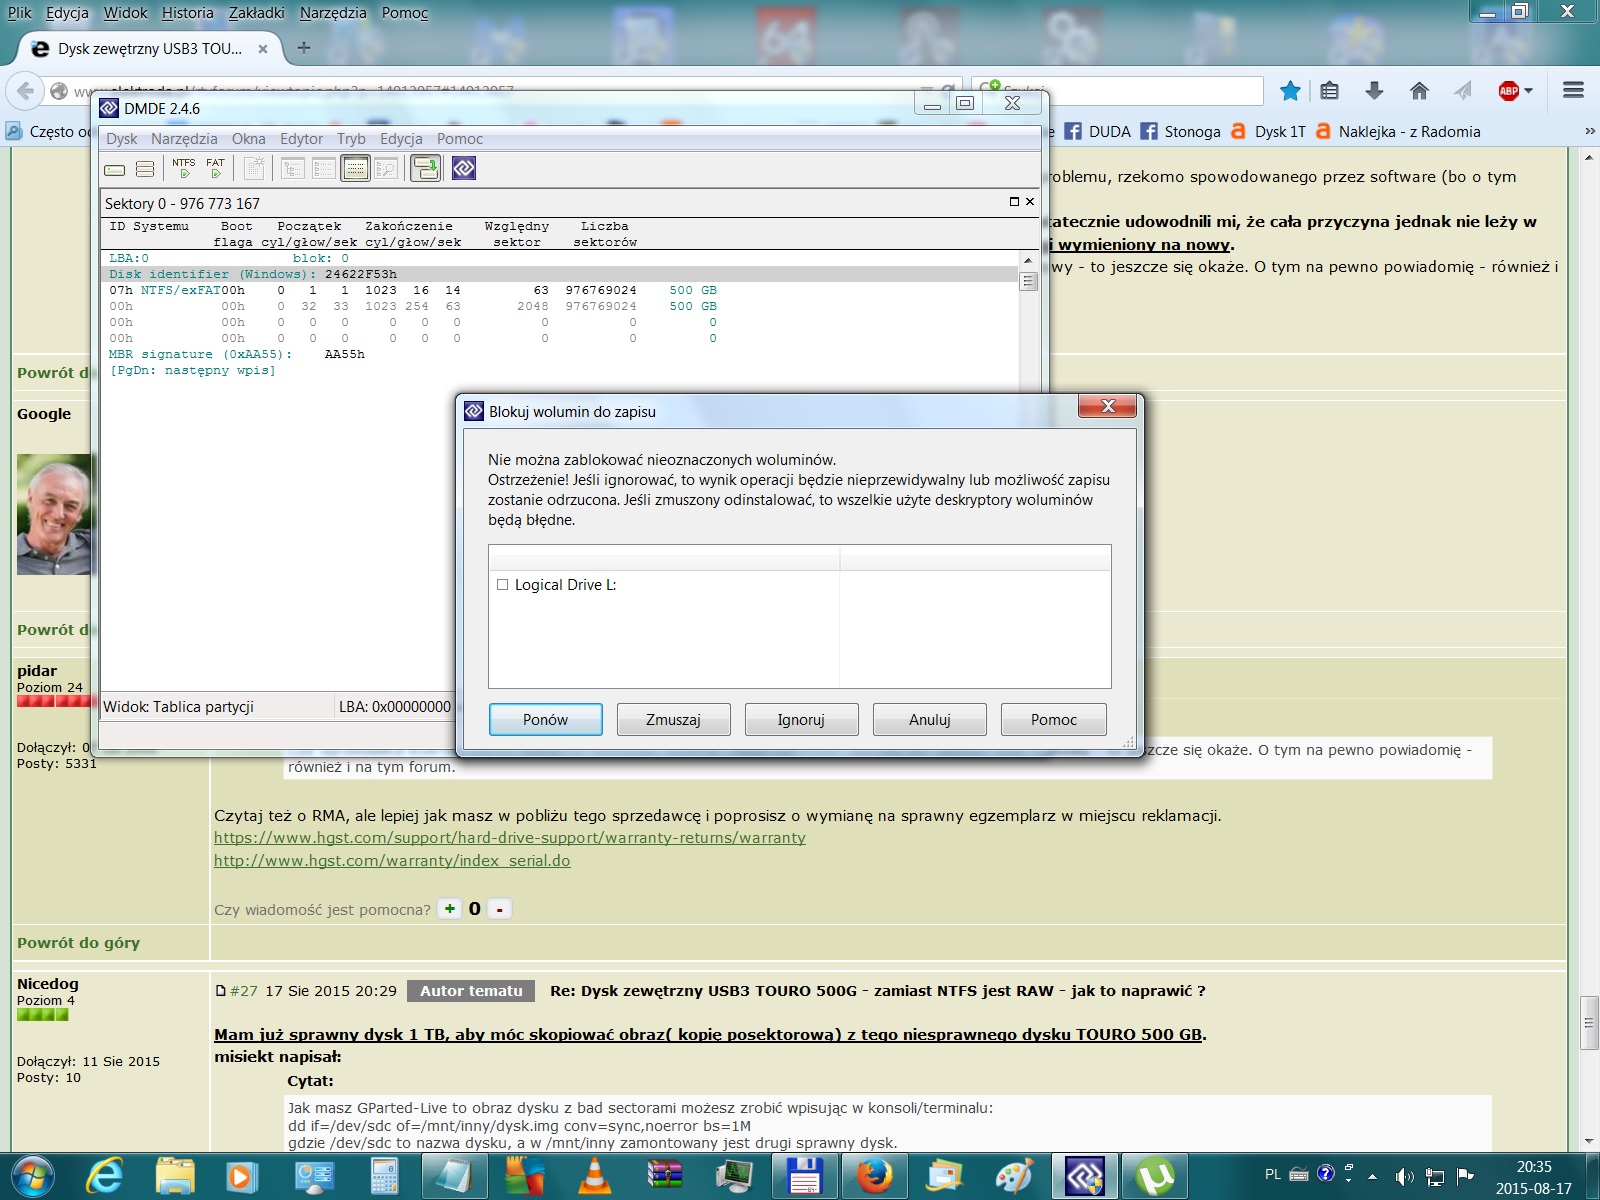Viewport: 1600px width, 1200px height.
Task: Click the Windows Start button
Action: click(x=32, y=1175)
